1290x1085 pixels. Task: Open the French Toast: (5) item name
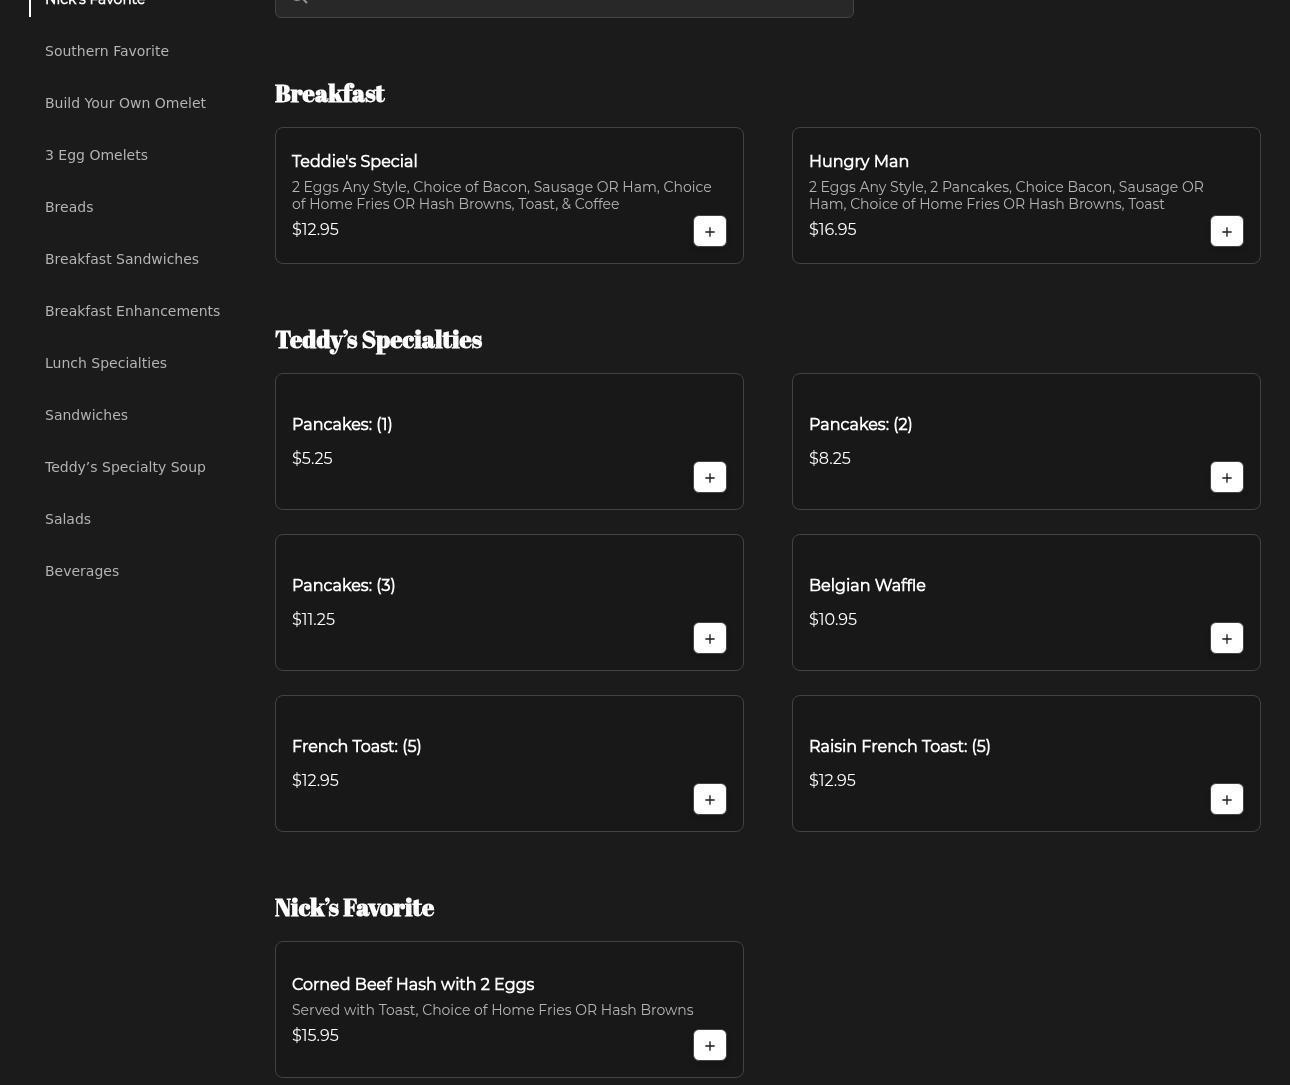(x=356, y=746)
